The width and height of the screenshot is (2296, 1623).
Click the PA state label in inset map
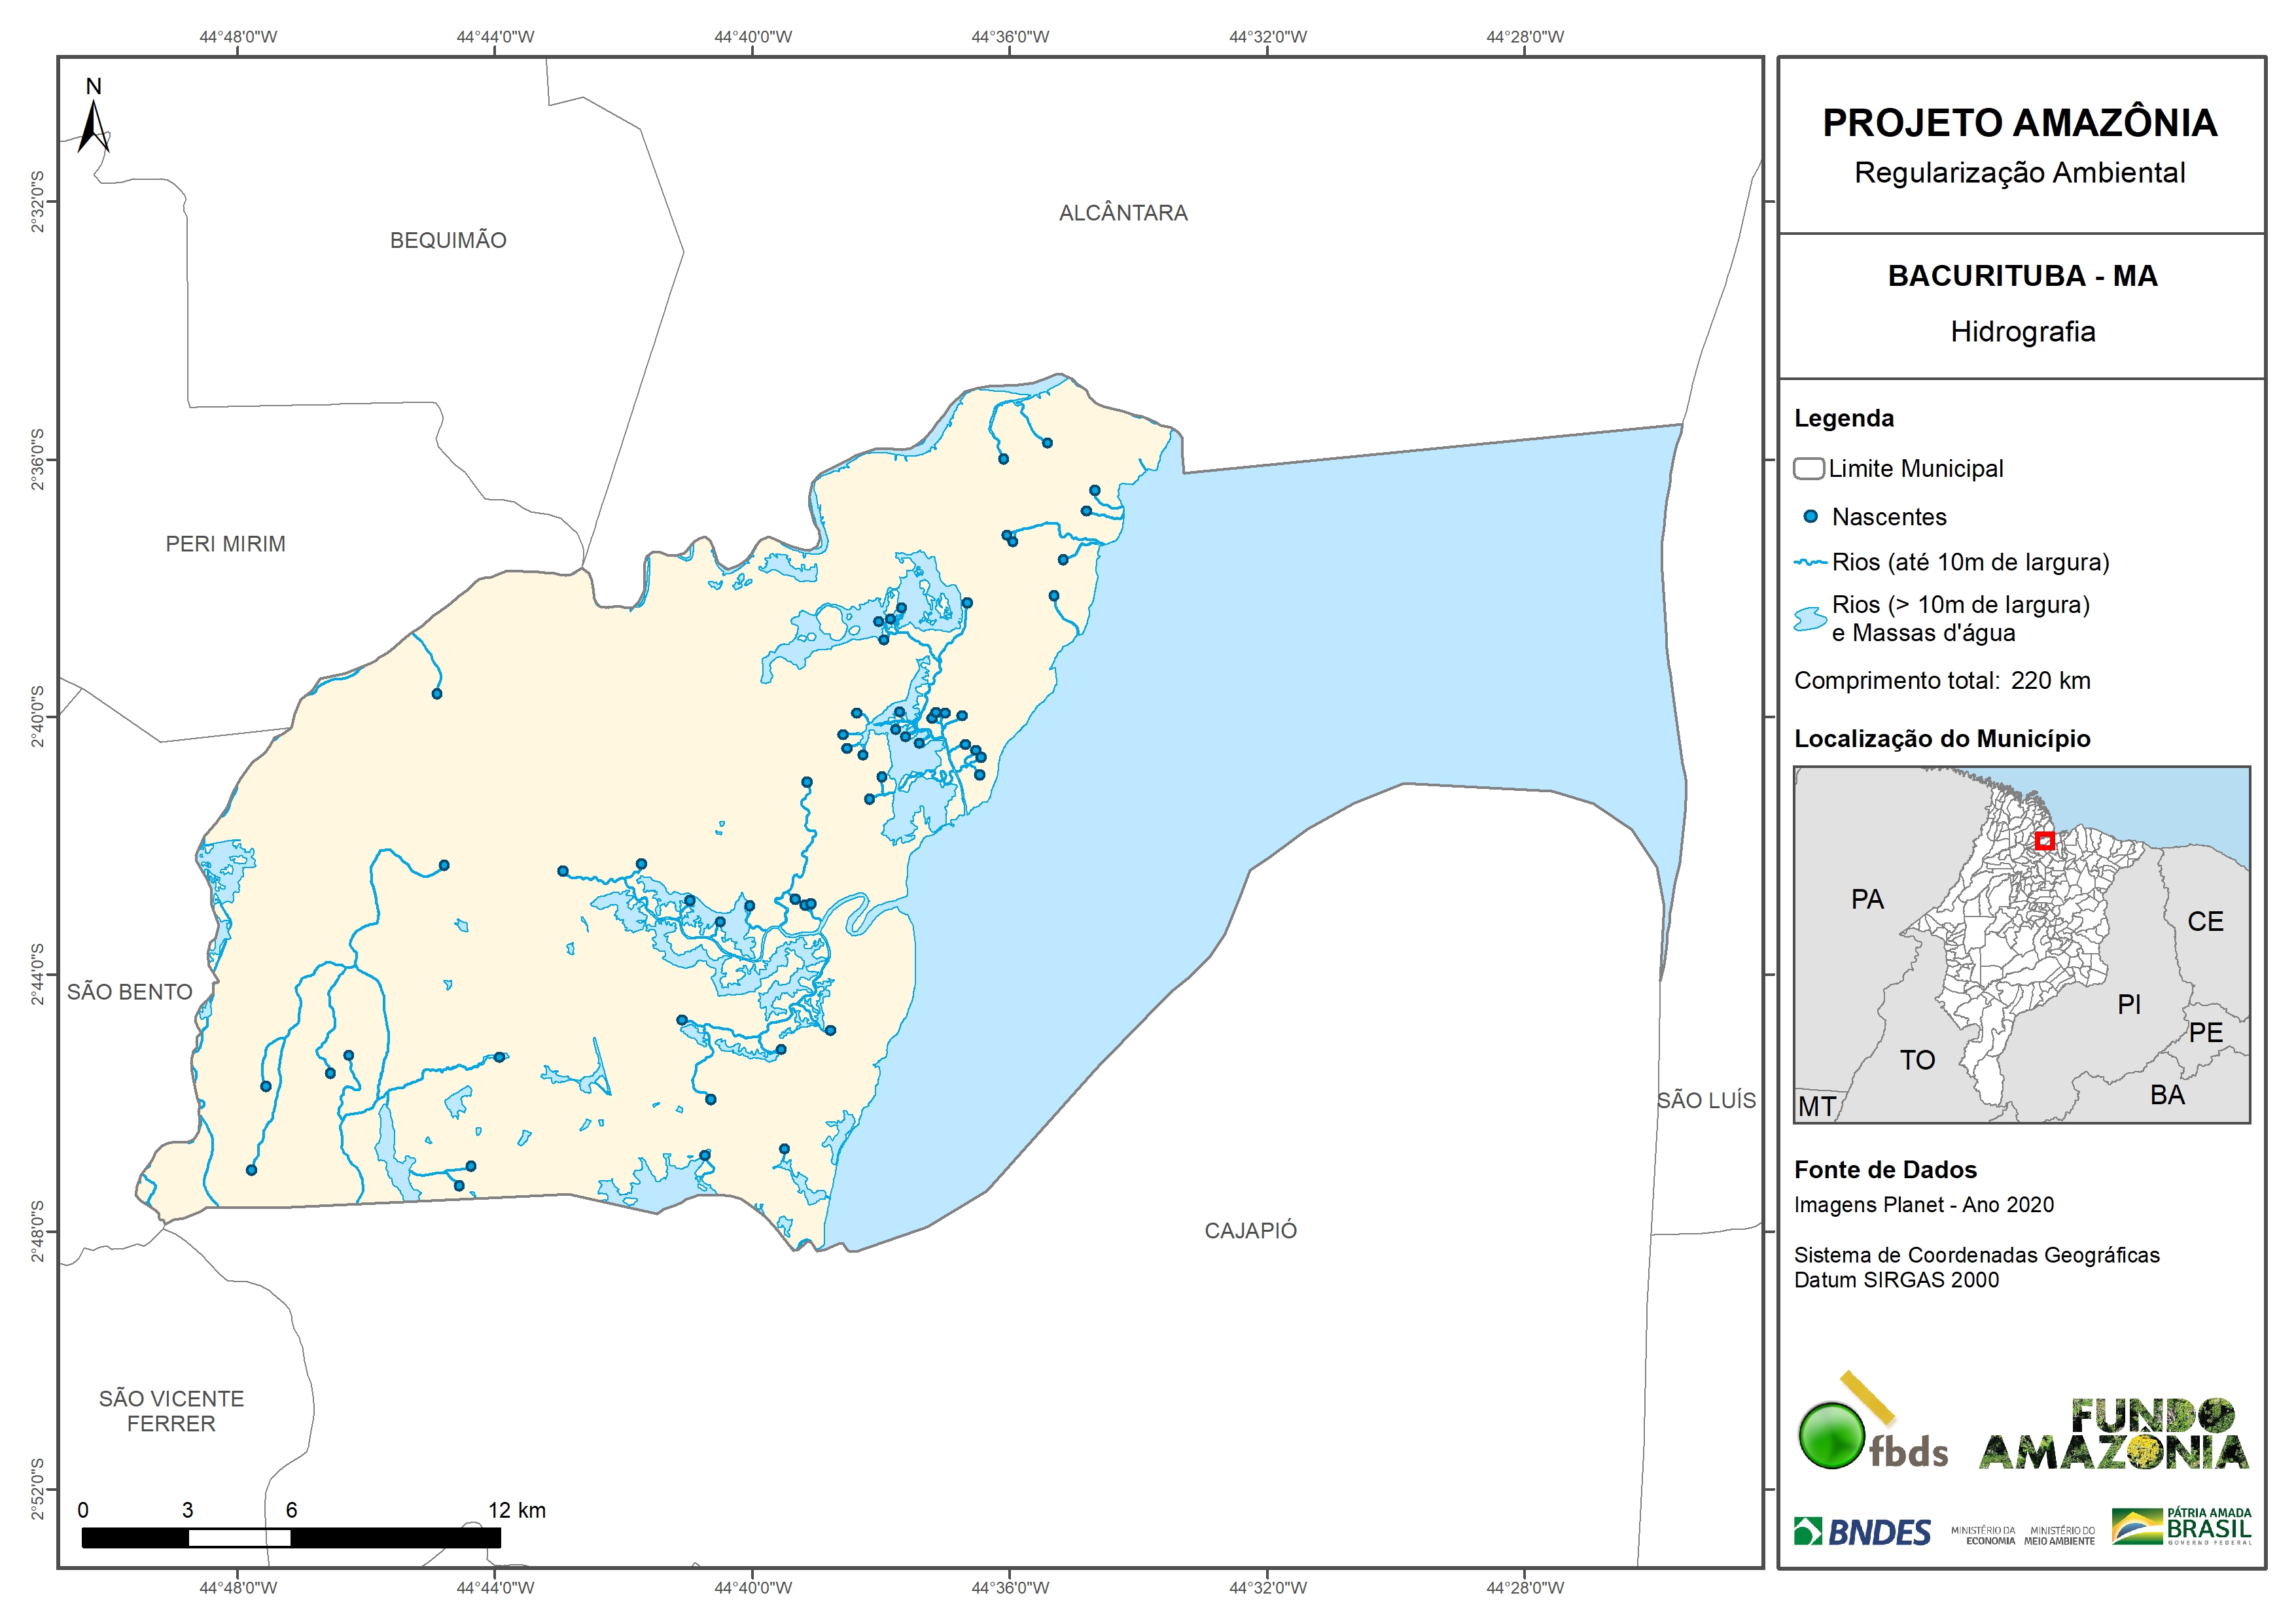pyautogui.click(x=1867, y=900)
